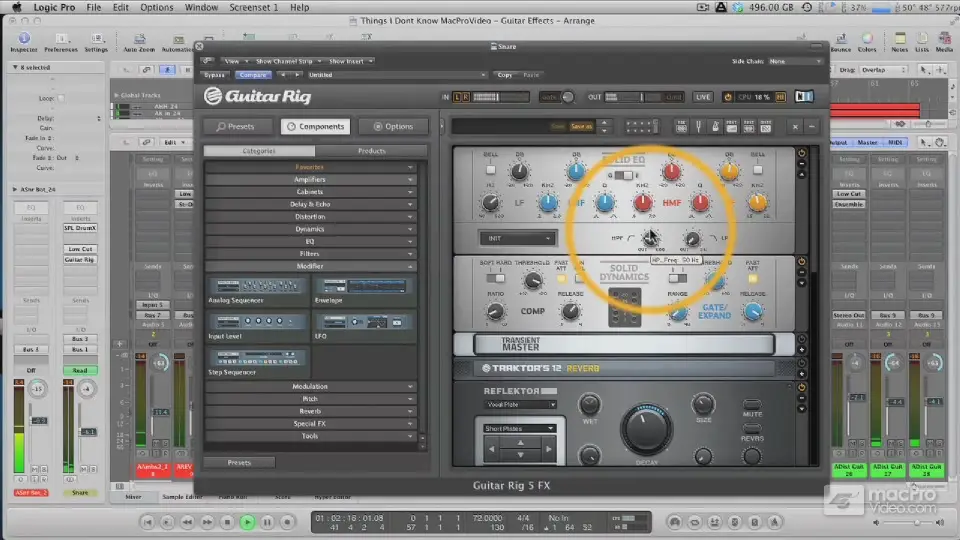Open the Side Chain dropdown

point(795,61)
